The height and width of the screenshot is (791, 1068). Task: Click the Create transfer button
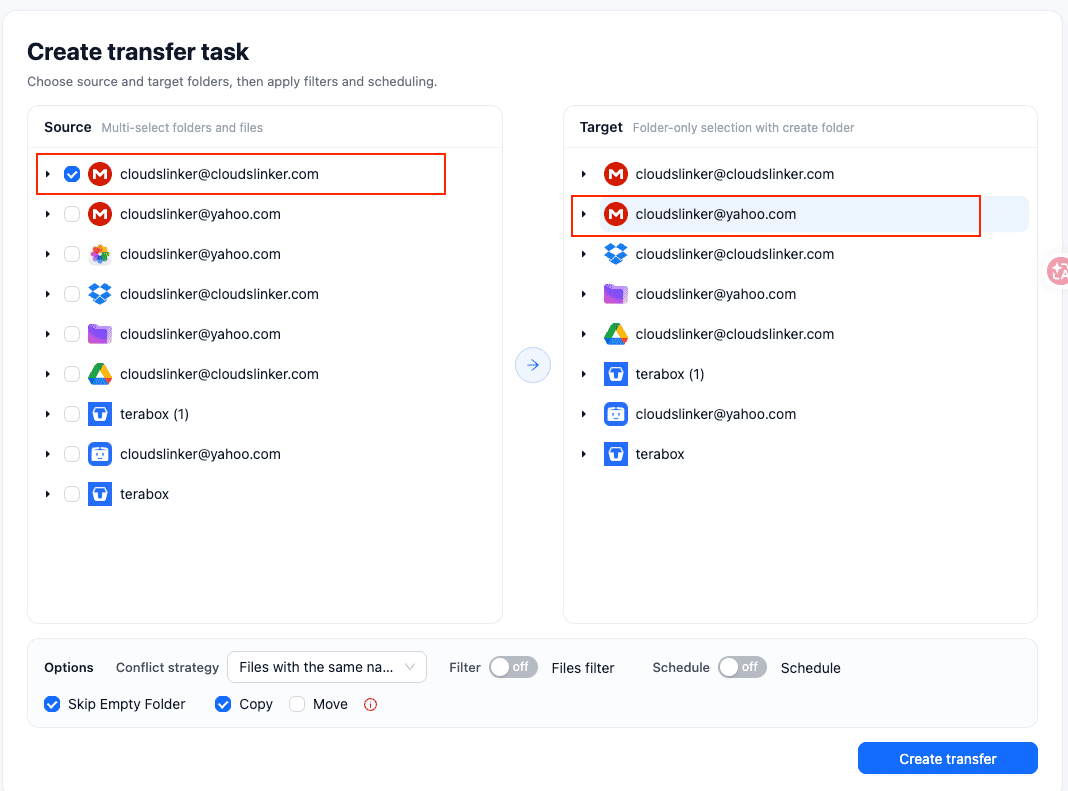(x=947, y=758)
